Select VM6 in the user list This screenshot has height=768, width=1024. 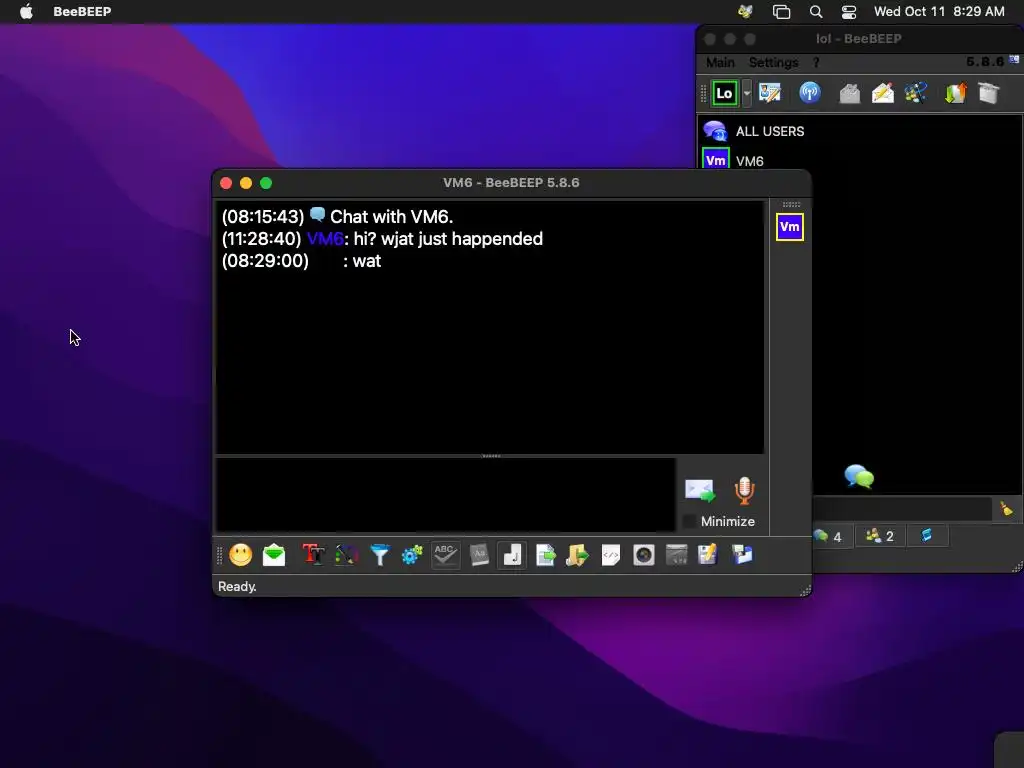859,160
